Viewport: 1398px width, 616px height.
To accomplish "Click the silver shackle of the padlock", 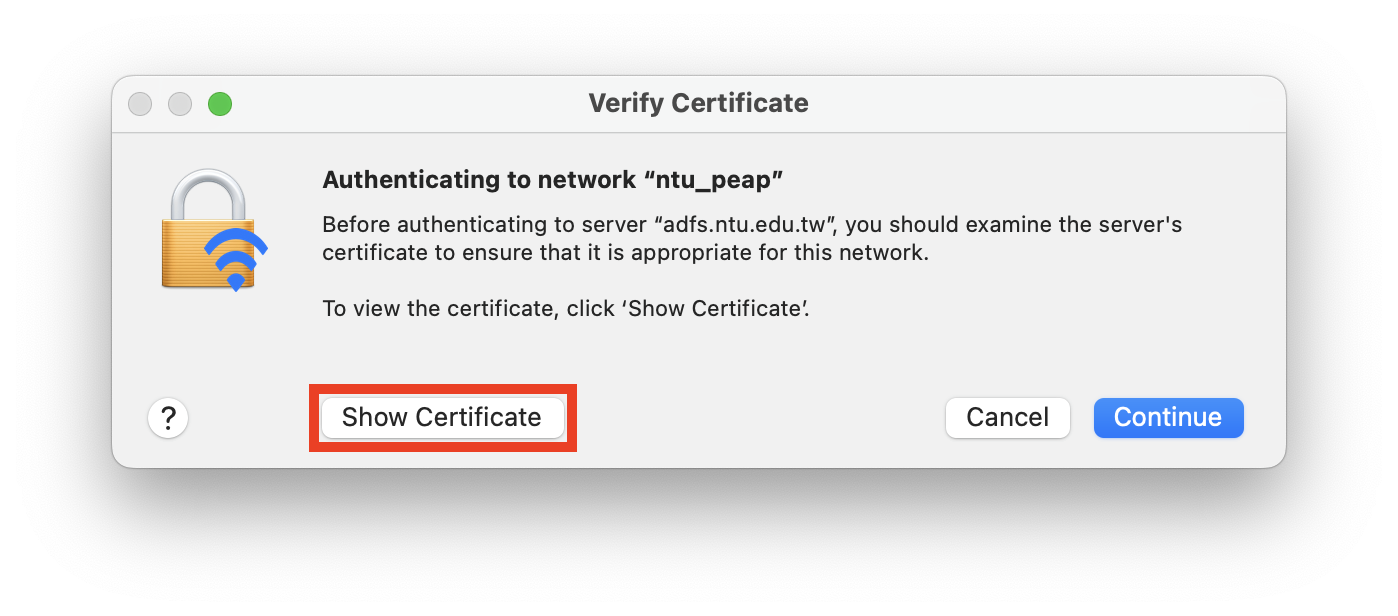I will (208, 194).
